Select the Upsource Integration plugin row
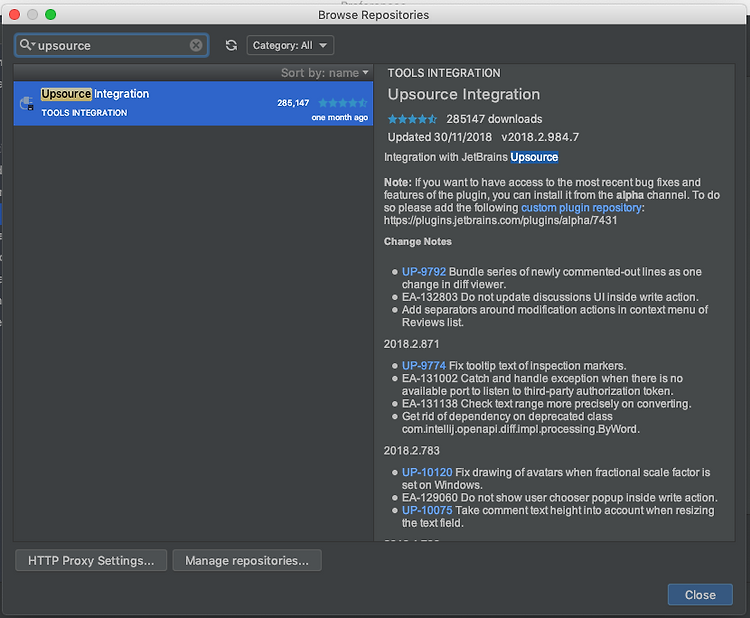The height and width of the screenshot is (618, 750). [193, 103]
